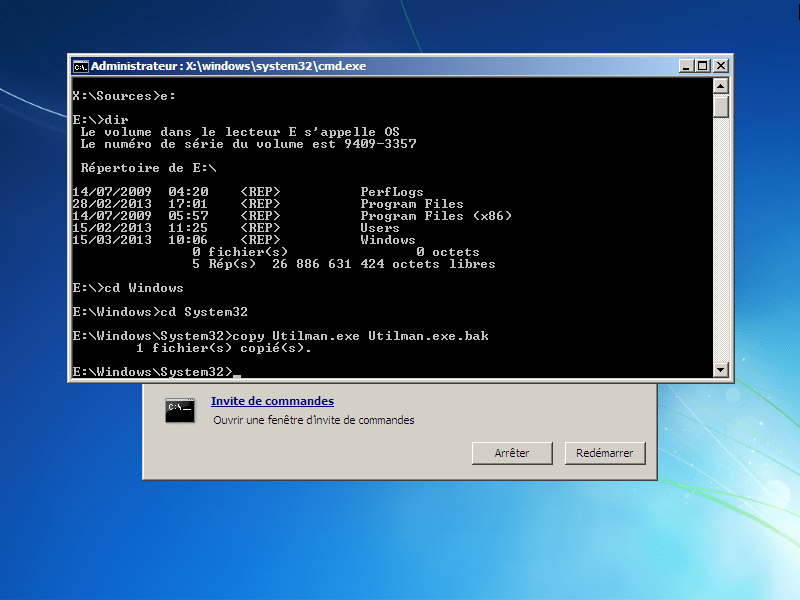The height and width of the screenshot is (600, 800).
Task: Open the Invite de commandes link
Action: pyautogui.click(x=272, y=401)
